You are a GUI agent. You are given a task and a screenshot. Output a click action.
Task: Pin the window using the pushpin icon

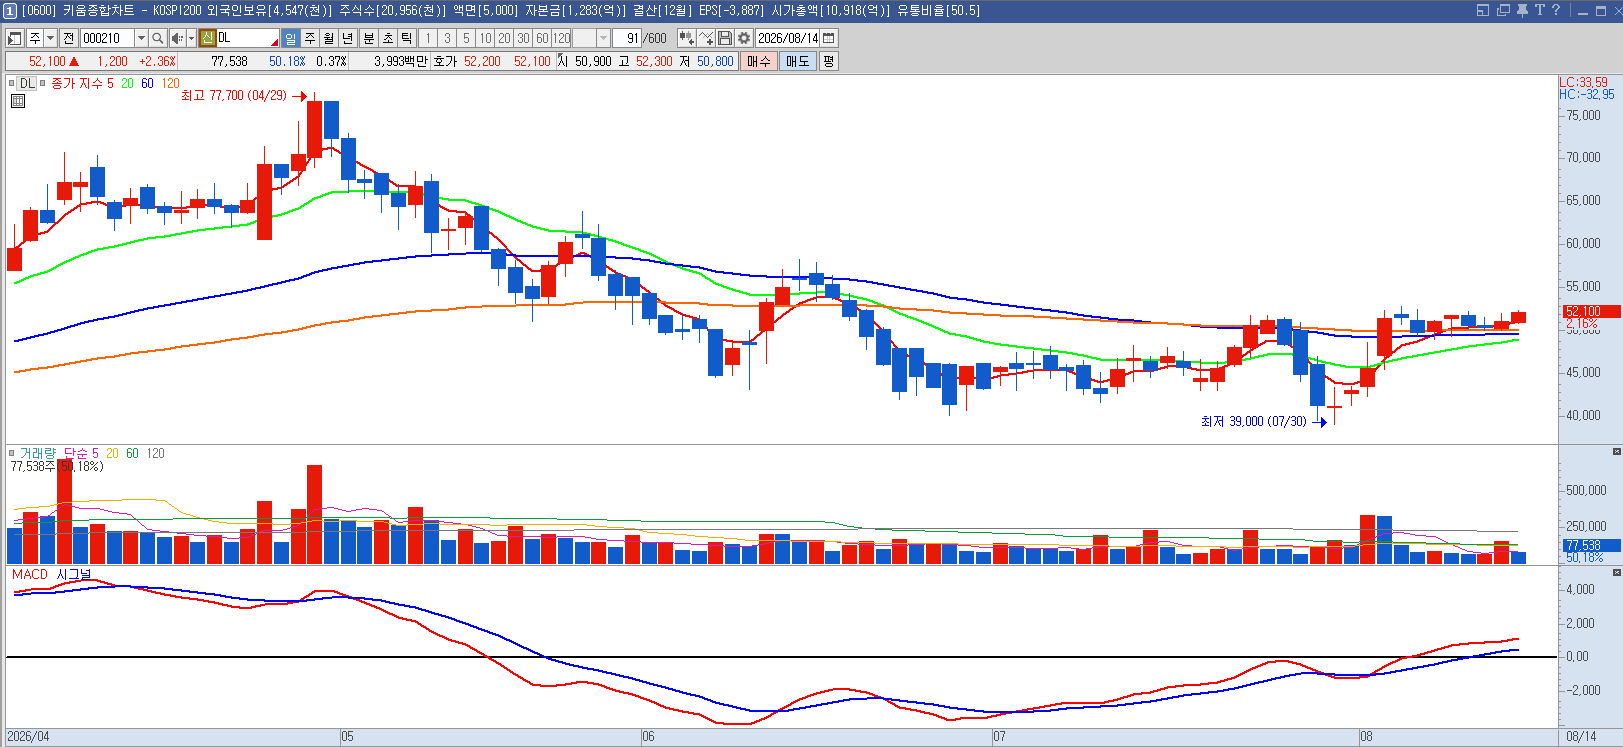click(1522, 10)
